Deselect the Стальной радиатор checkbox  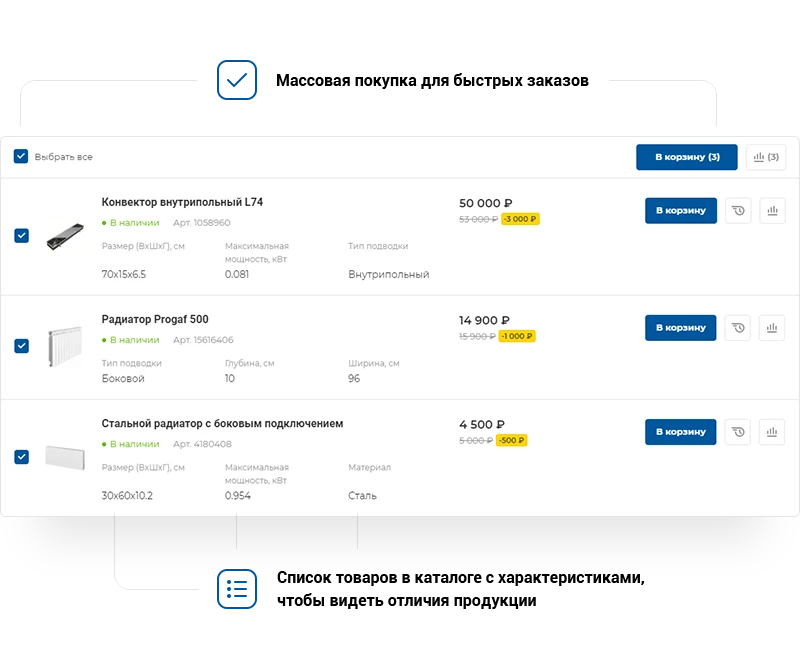(x=22, y=457)
